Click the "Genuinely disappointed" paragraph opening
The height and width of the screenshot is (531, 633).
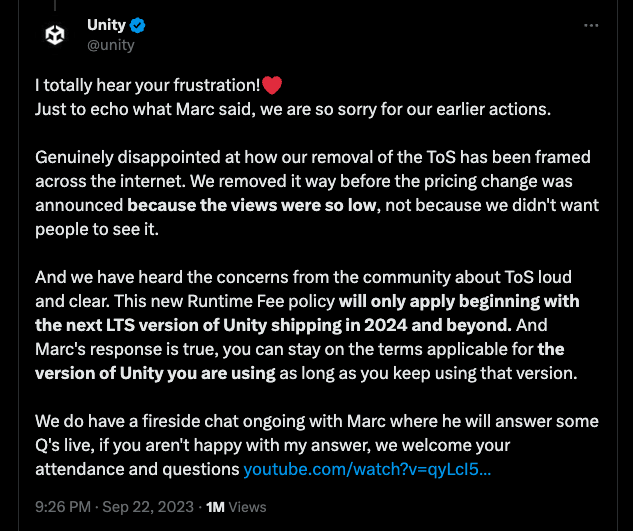click(128, 157)
